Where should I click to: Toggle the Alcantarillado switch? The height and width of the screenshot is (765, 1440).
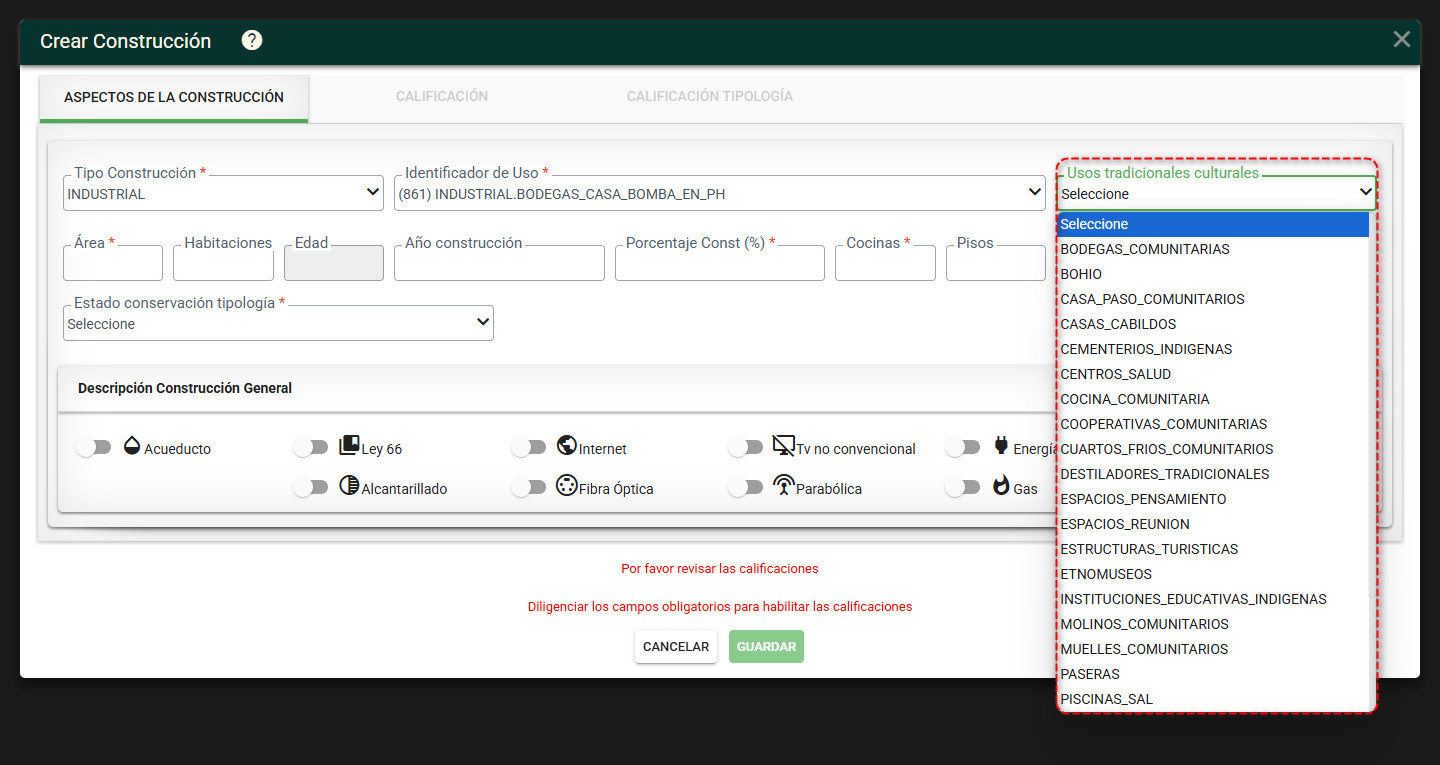pos(311,488)
